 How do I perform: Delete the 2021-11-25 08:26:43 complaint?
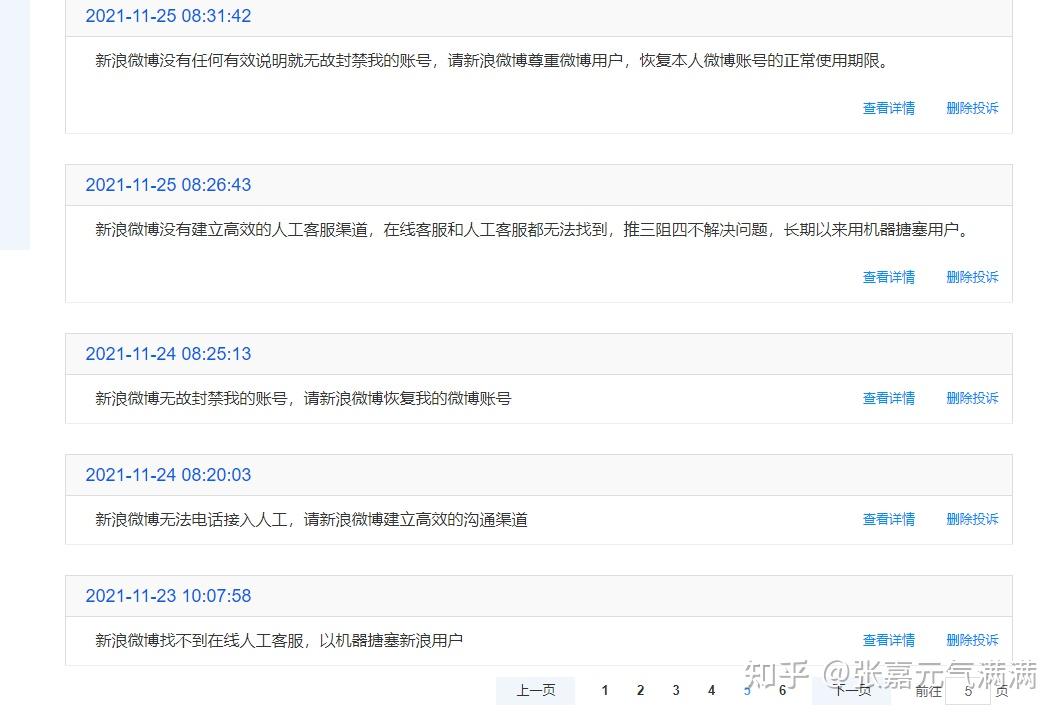tap(972, 277)
